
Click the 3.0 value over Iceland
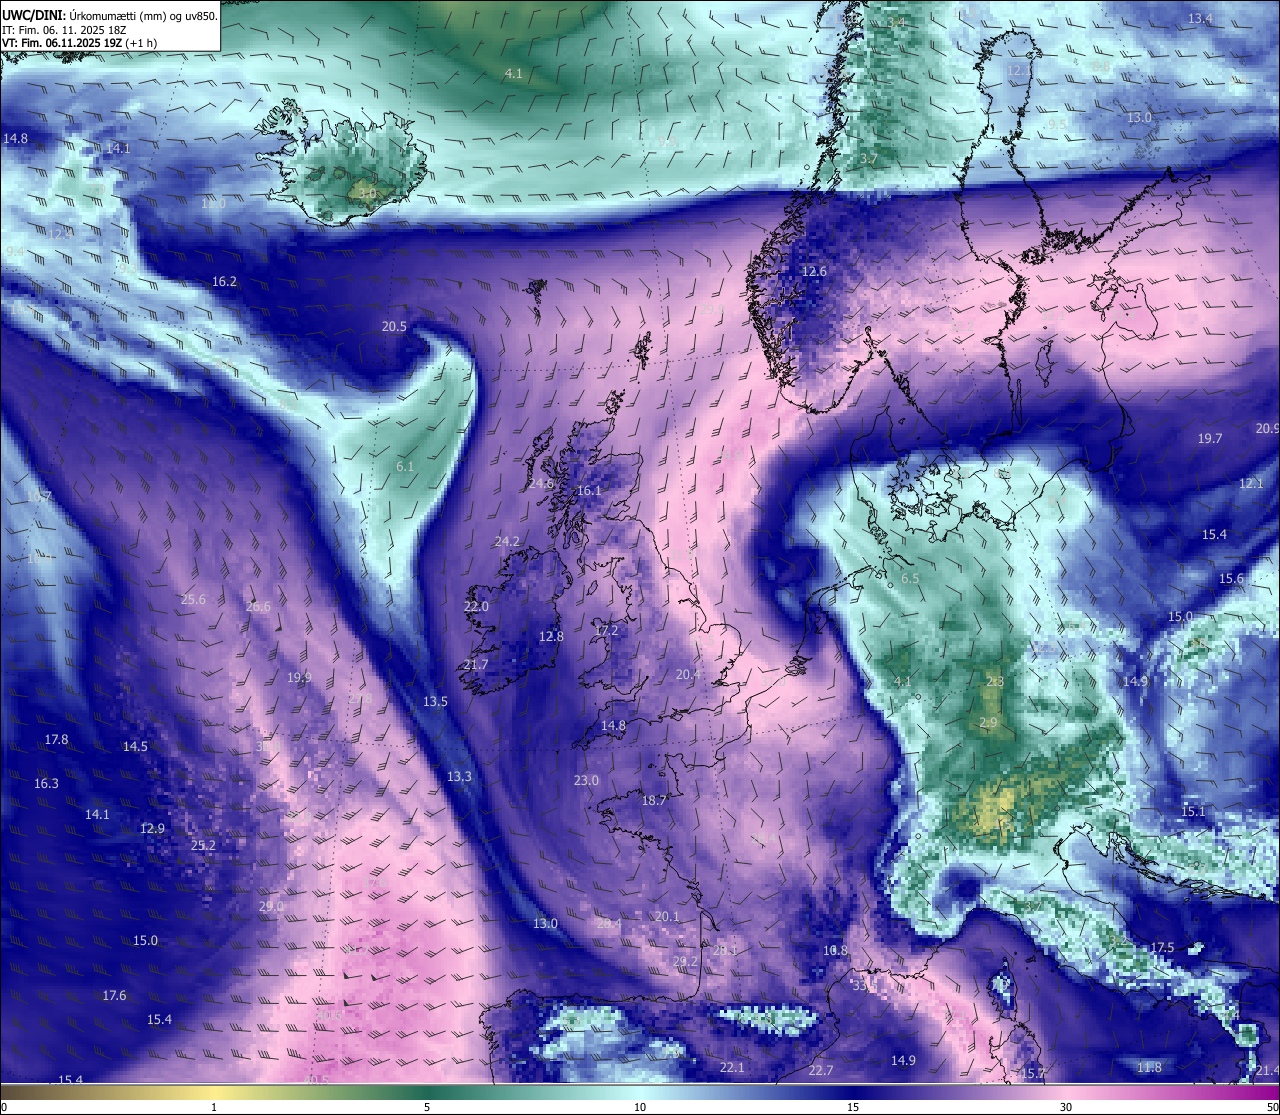tap(367, 193)
